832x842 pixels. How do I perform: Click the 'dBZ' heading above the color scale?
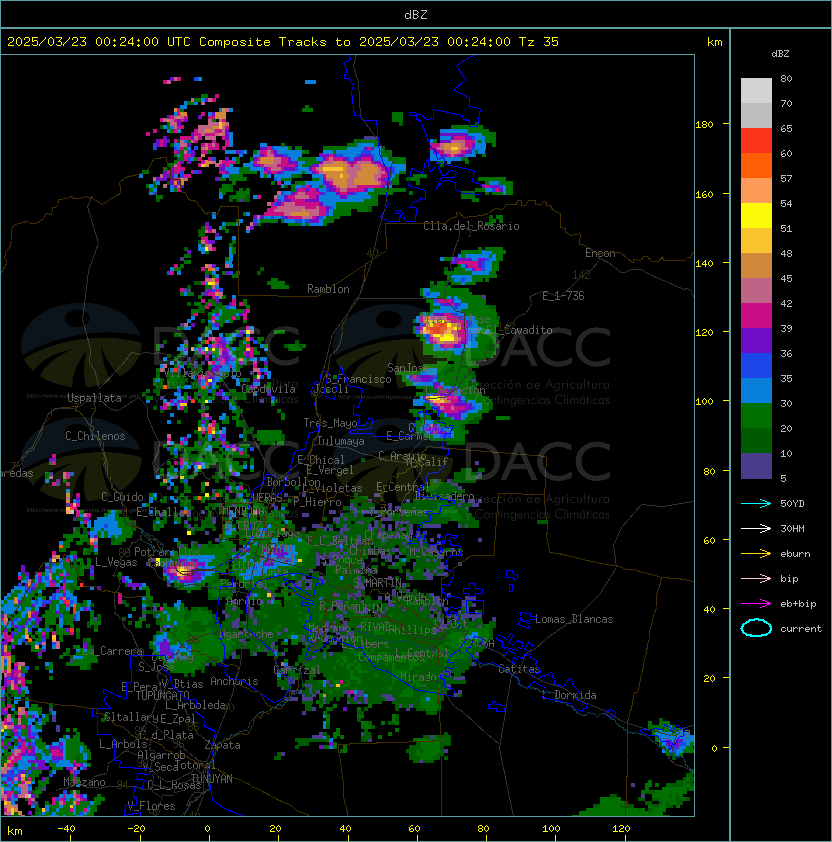[x=780, y=54]
